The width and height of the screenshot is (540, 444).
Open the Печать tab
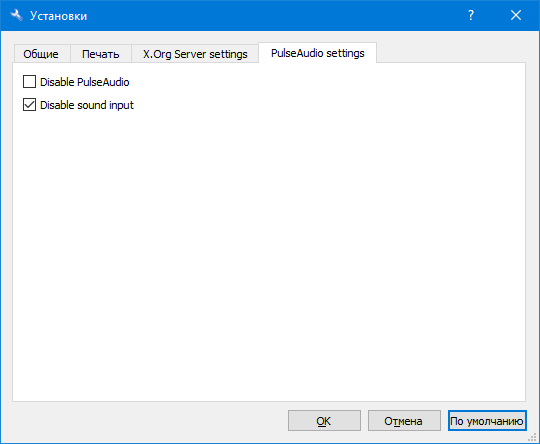click(x=101, y=54)
